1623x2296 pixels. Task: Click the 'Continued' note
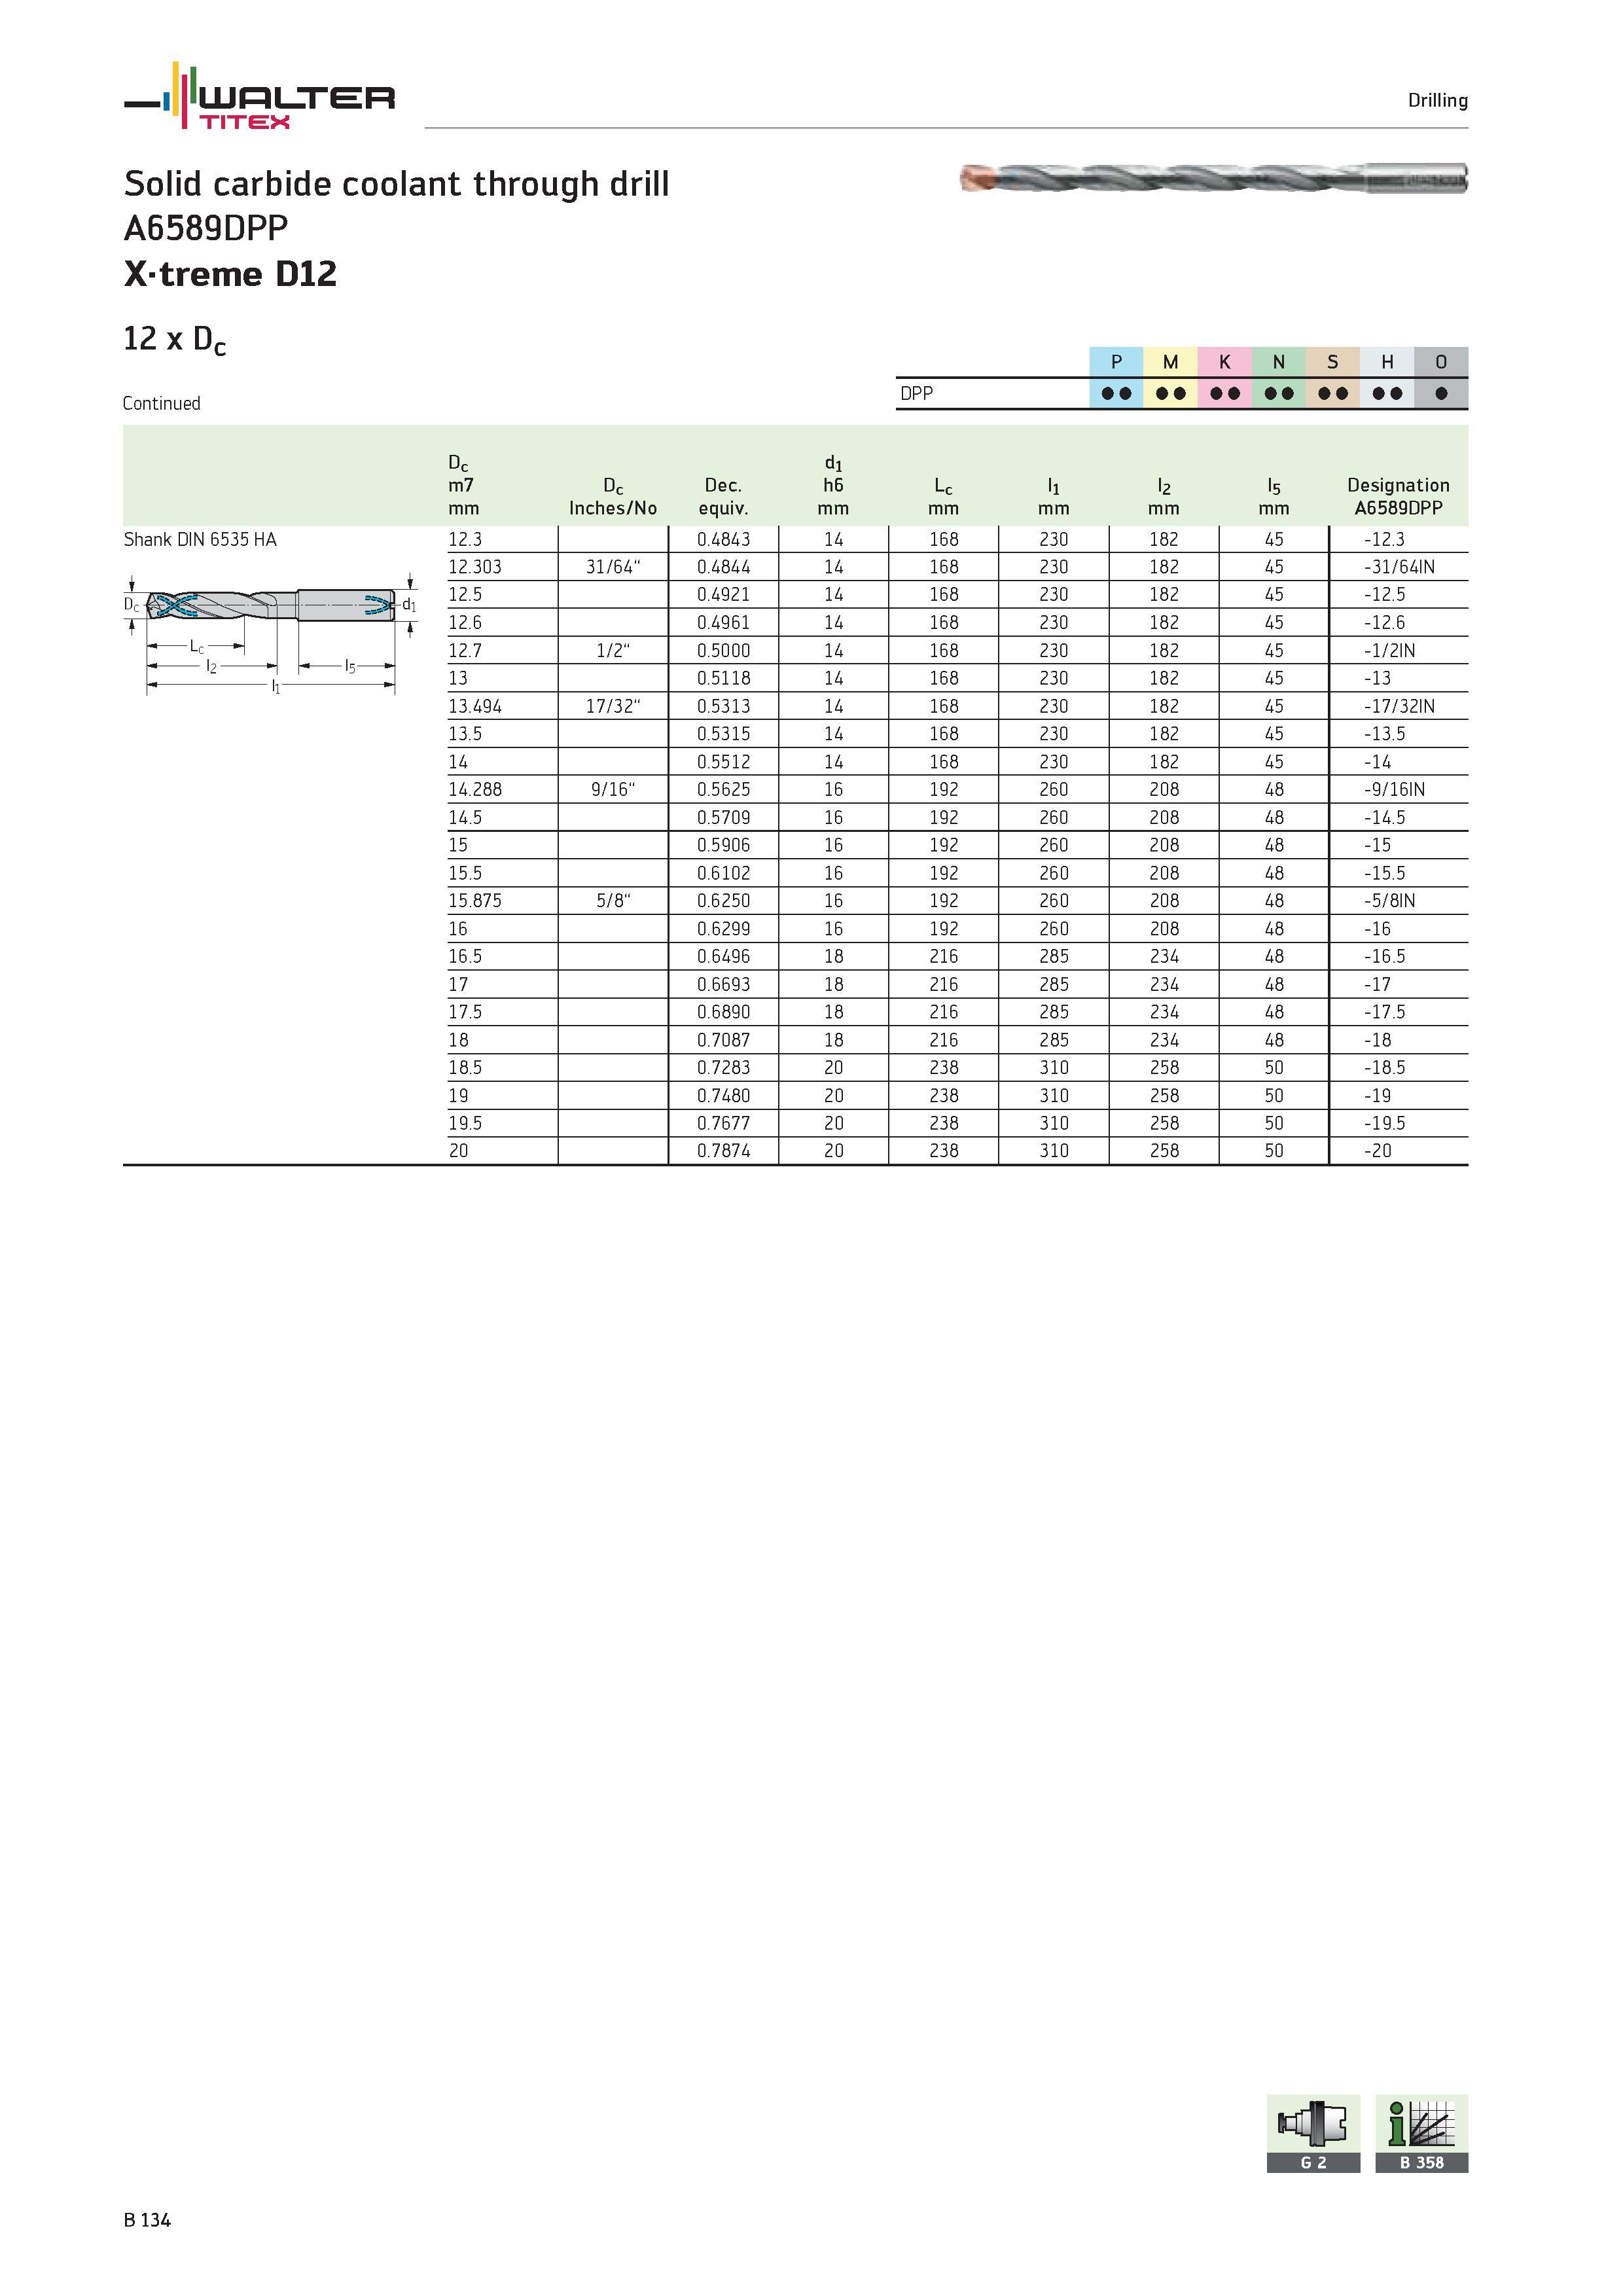click(161, 403)
